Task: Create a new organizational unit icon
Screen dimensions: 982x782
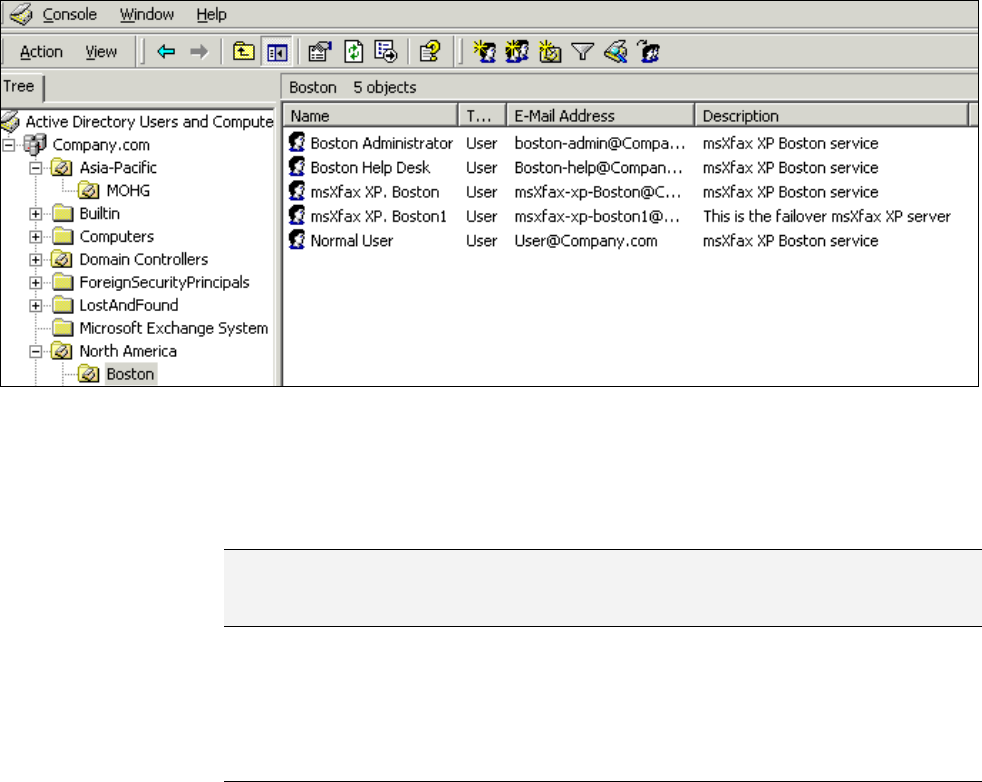Action: pos(550,51)
